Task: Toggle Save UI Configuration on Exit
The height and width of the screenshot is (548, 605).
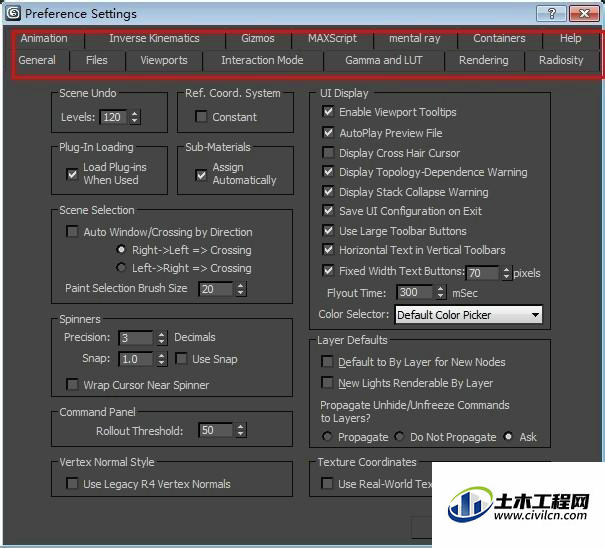Action: pos(328,211)
